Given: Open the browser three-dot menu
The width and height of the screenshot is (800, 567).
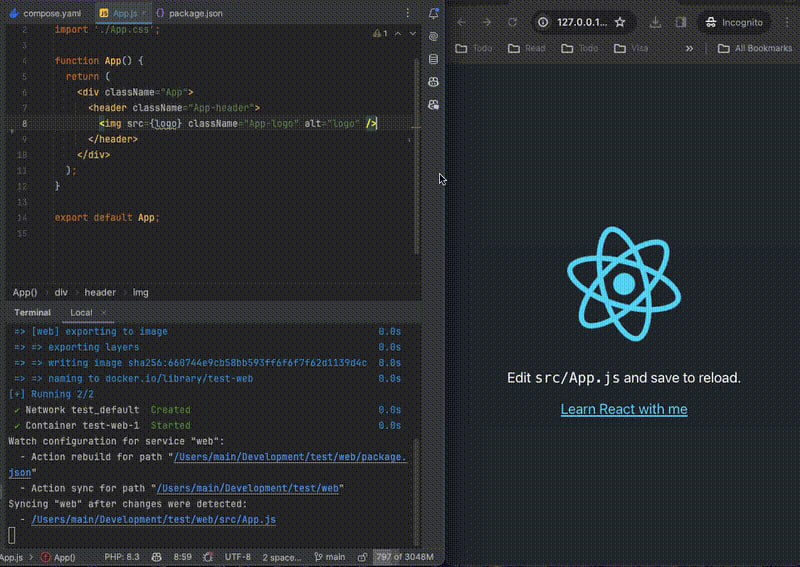Looking at the screenshot, I should [x=787, y=22].
